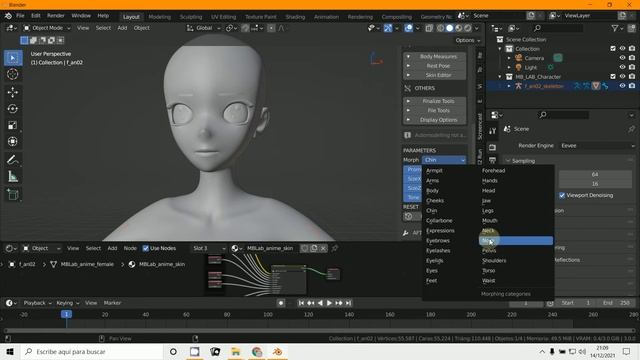Toggle X-ray view icon

(429, 28)
